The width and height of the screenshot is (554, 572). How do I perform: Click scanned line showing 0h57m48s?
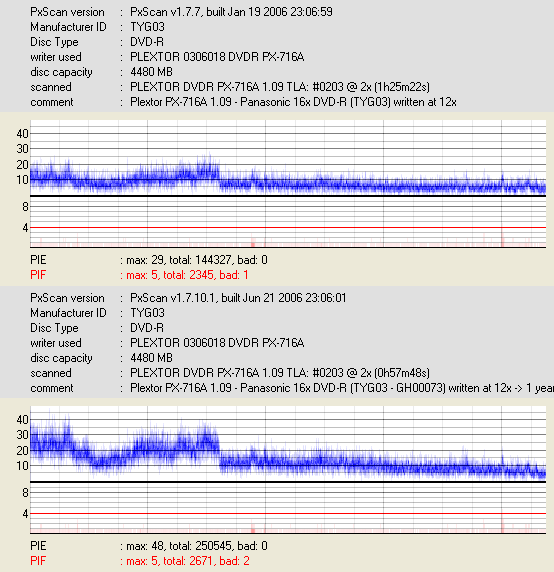pos(280,373)
